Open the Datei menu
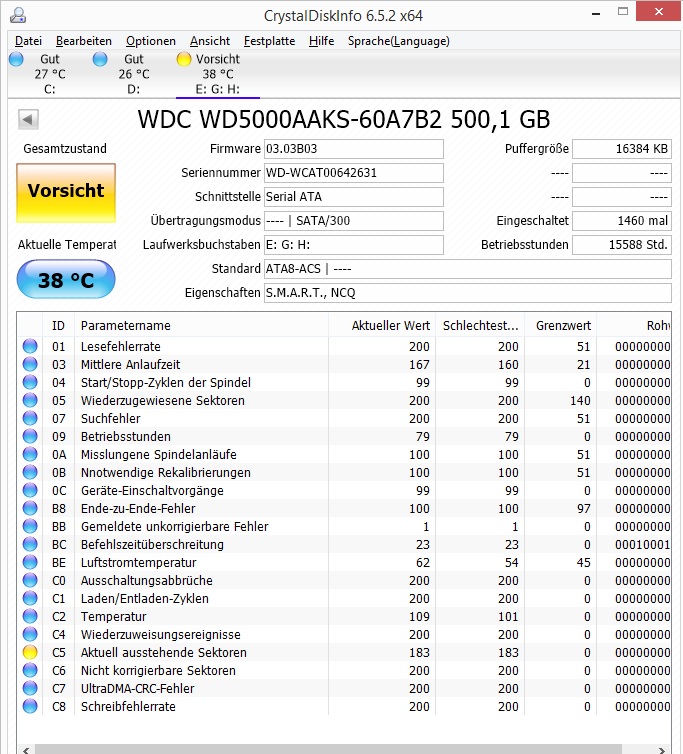683x754 pixels. point(28,41)
